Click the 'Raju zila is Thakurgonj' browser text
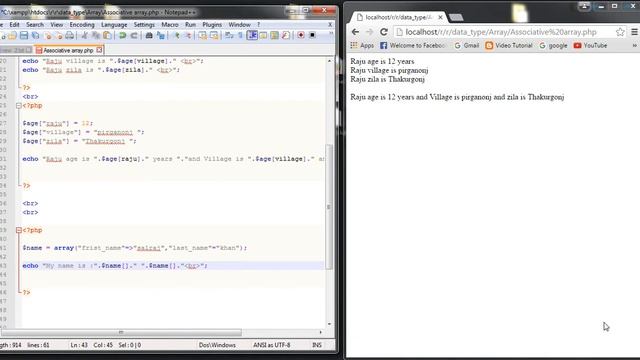The image size is (640, 360). (387, 79)
